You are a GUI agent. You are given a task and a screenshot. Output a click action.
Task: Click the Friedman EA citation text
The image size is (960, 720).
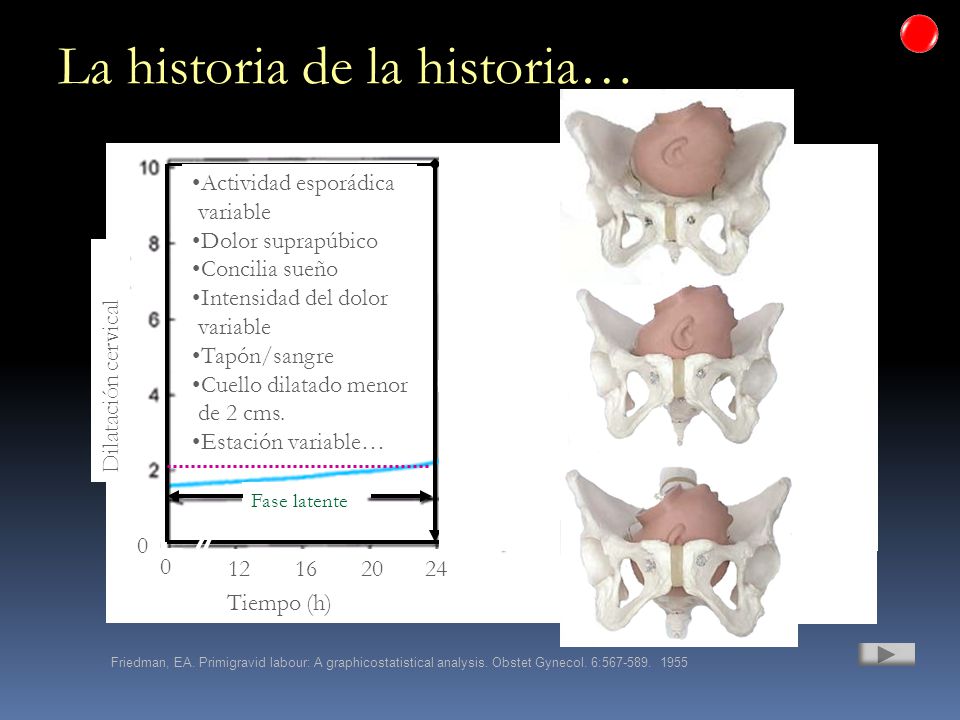click(x=399, y=662)
